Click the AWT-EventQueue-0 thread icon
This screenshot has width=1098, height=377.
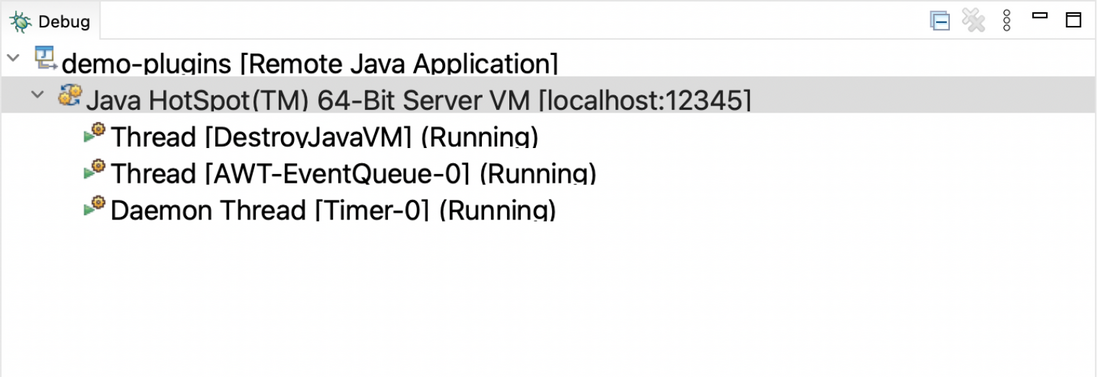click(x=94, y=169)
